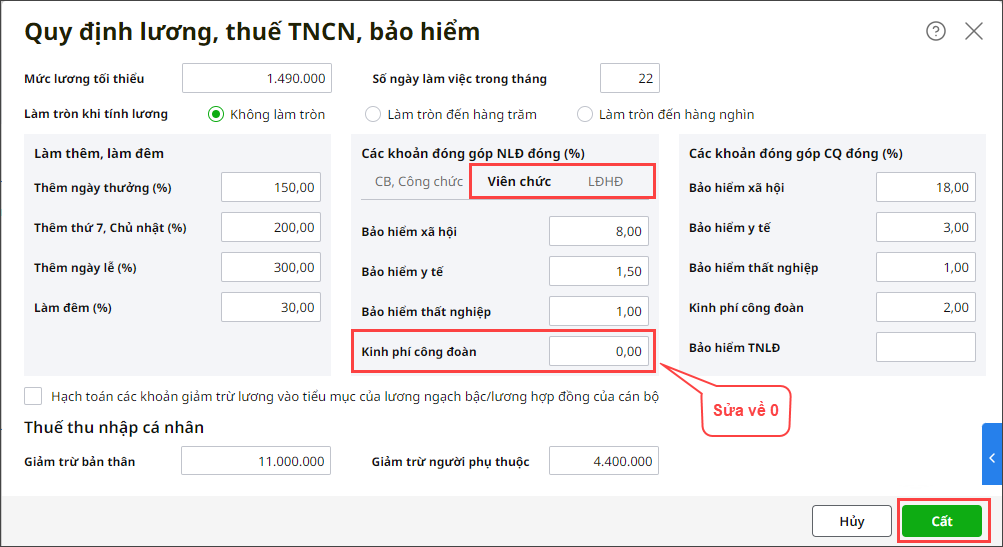Switch to the 'LĐHĐ' tab
Viewport: 1003px width, 547px height.
coord(605,181)
